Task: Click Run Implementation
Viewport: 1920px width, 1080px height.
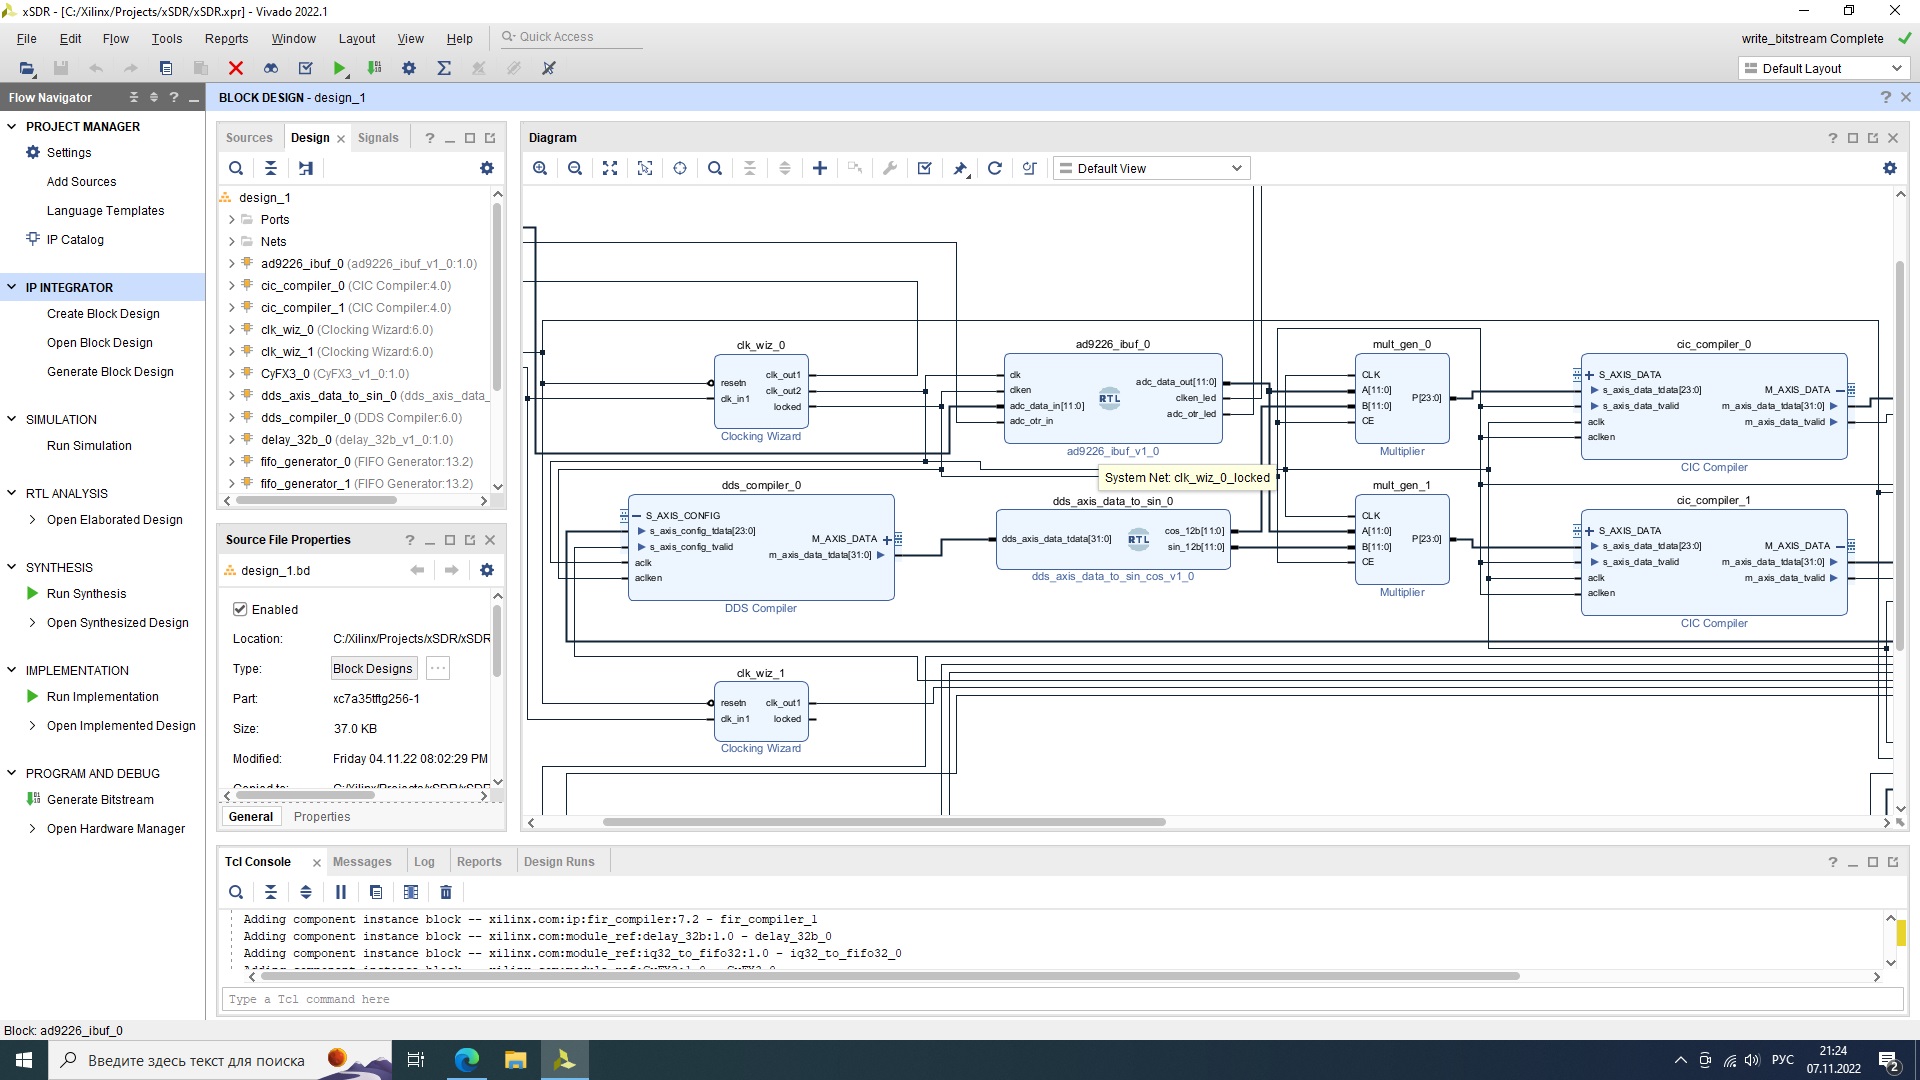Action: (102, 697)
